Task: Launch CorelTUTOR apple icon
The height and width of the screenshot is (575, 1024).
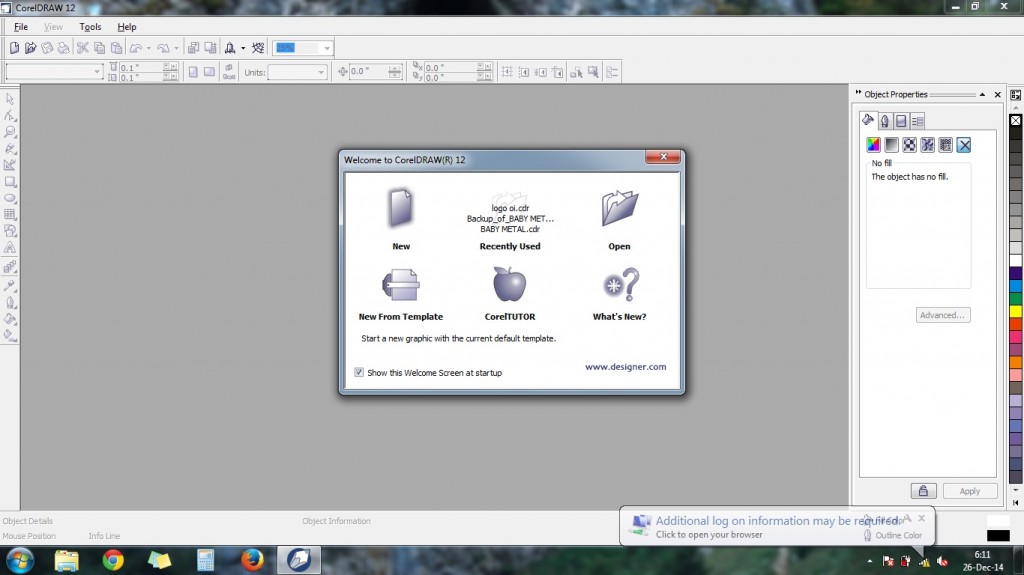Action: click(x=509, y=284)
